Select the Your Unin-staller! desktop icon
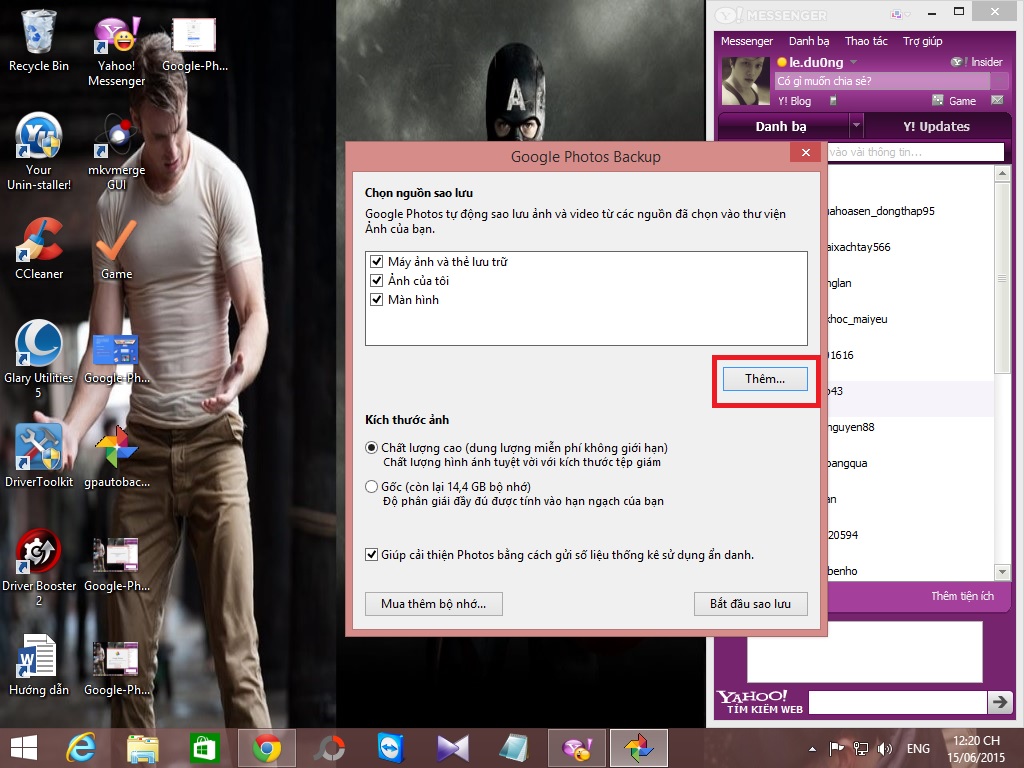Viewport: 1024px width, 768px height. point(39,152)
